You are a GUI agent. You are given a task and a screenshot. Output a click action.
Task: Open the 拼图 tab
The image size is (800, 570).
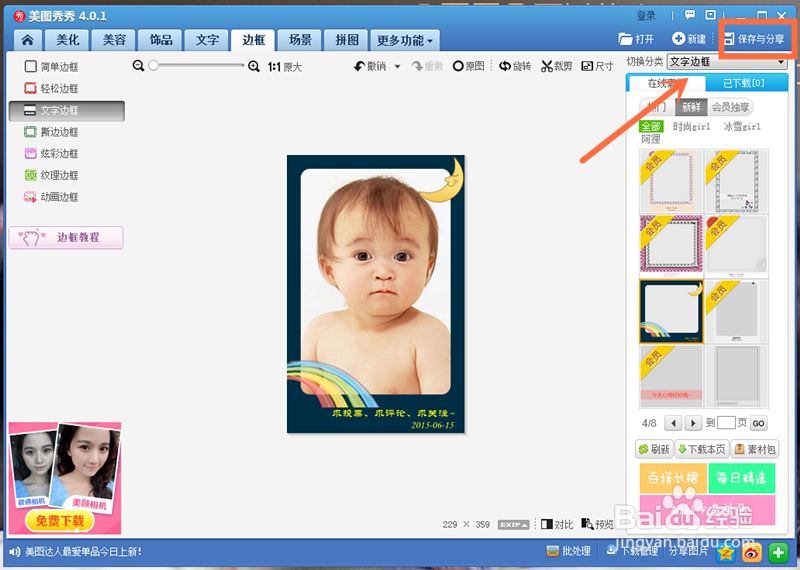pyautogui.click(x=347, y=40)
